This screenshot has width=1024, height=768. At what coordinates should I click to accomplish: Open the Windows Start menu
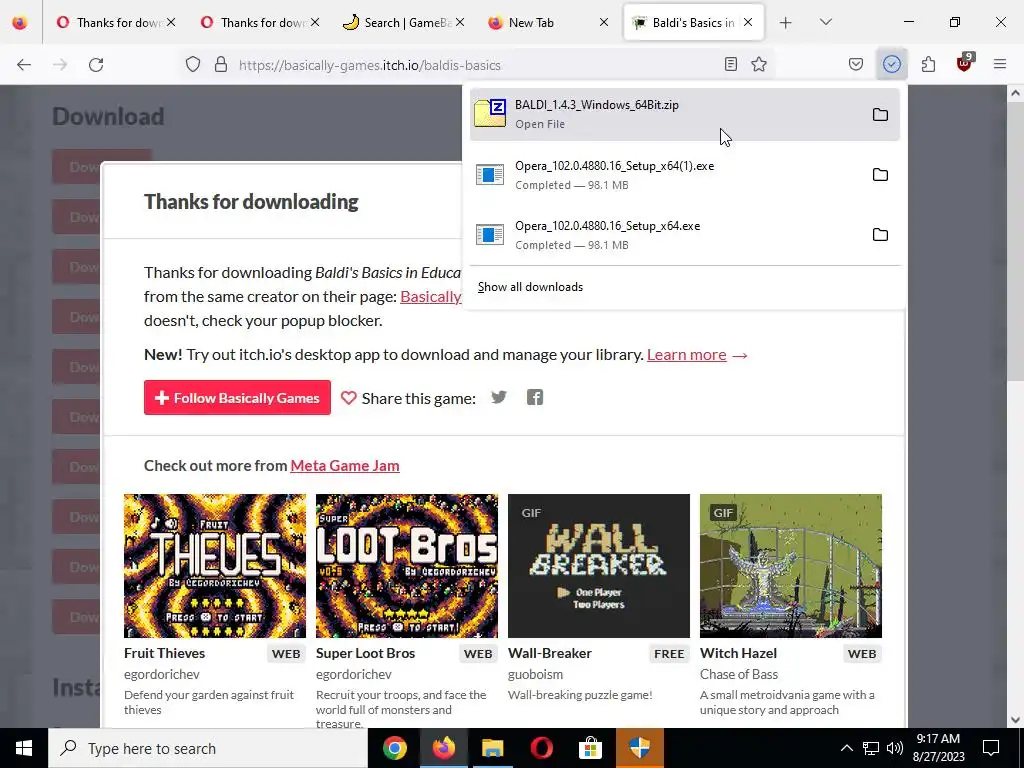(24, 748)
